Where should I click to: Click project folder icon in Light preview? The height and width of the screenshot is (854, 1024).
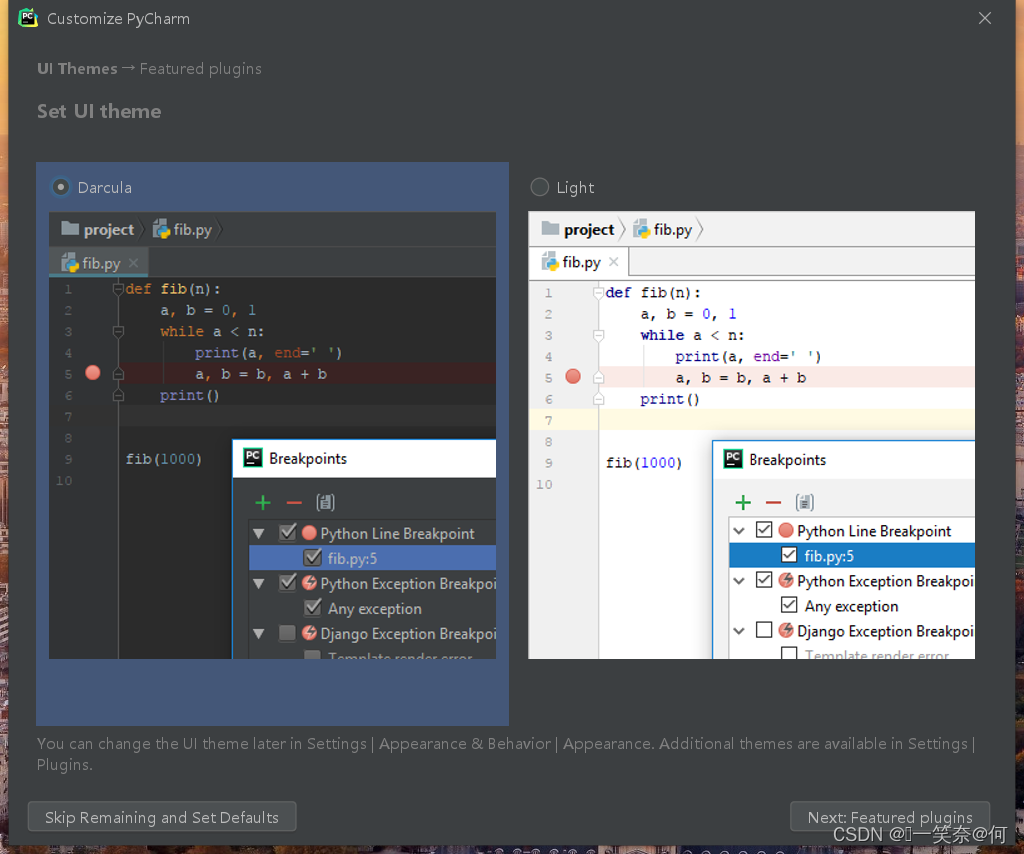(x=551, y=229)
